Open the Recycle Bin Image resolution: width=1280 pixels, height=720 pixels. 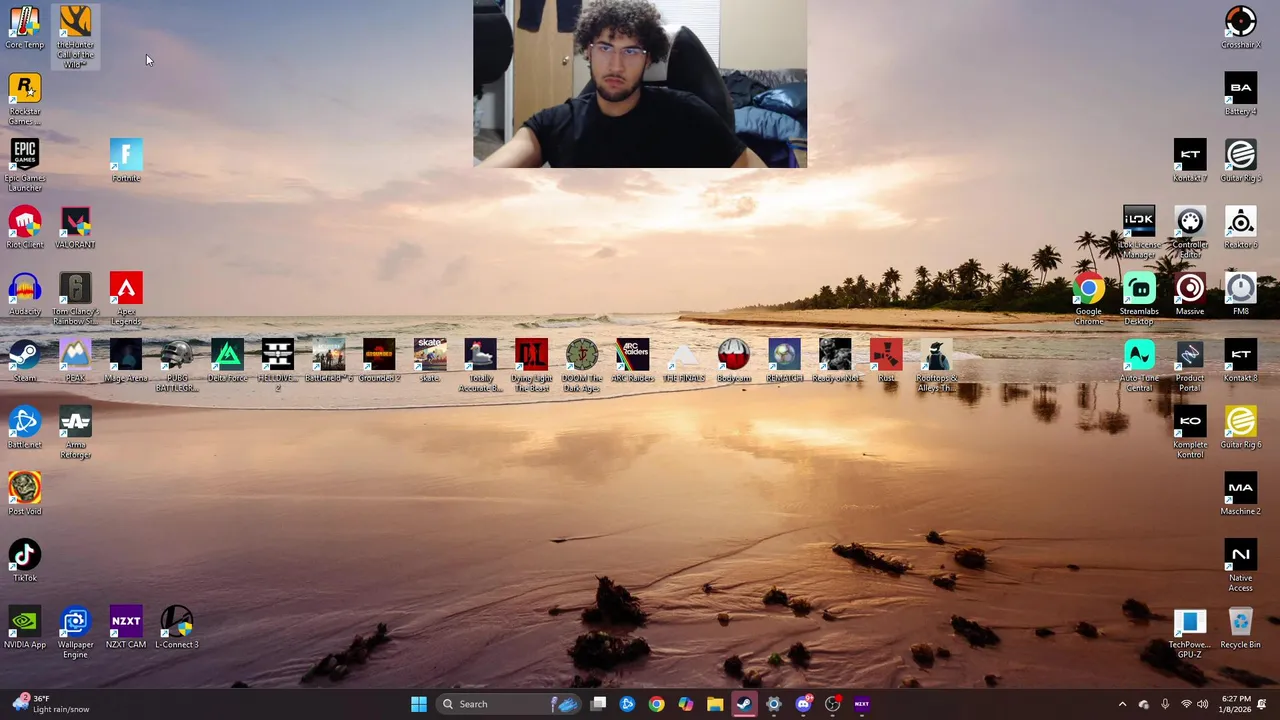[x=1240, y=628]
